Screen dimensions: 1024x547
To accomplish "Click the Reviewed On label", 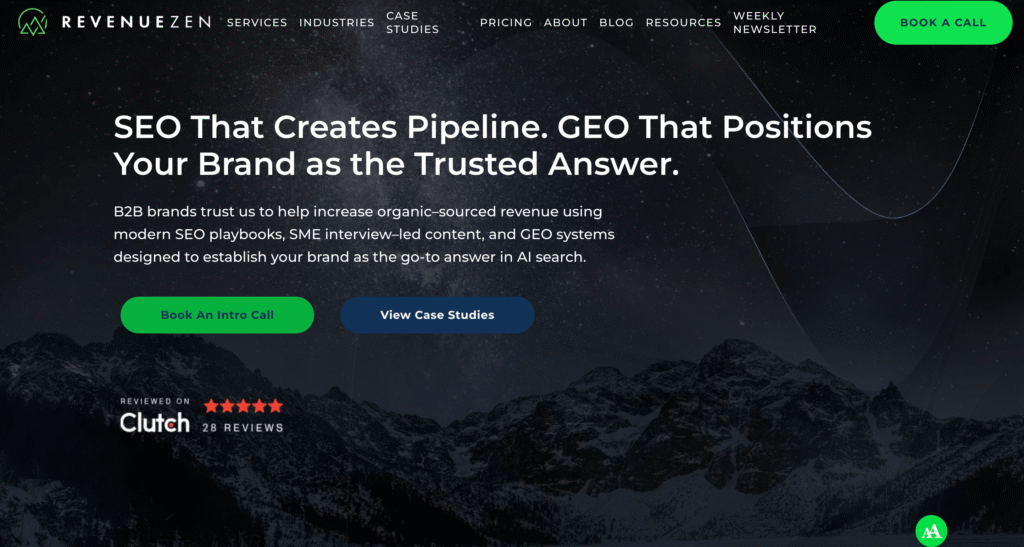I will (155, 401).
